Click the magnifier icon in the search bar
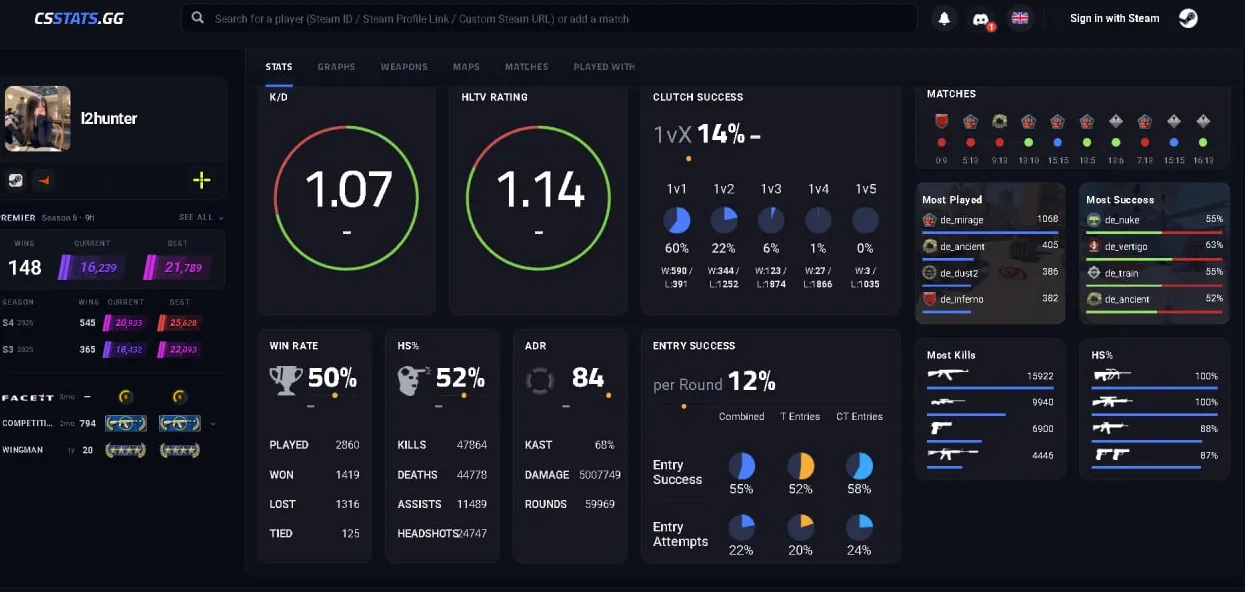Screen dimensions: 1245x592 [198, 18]
